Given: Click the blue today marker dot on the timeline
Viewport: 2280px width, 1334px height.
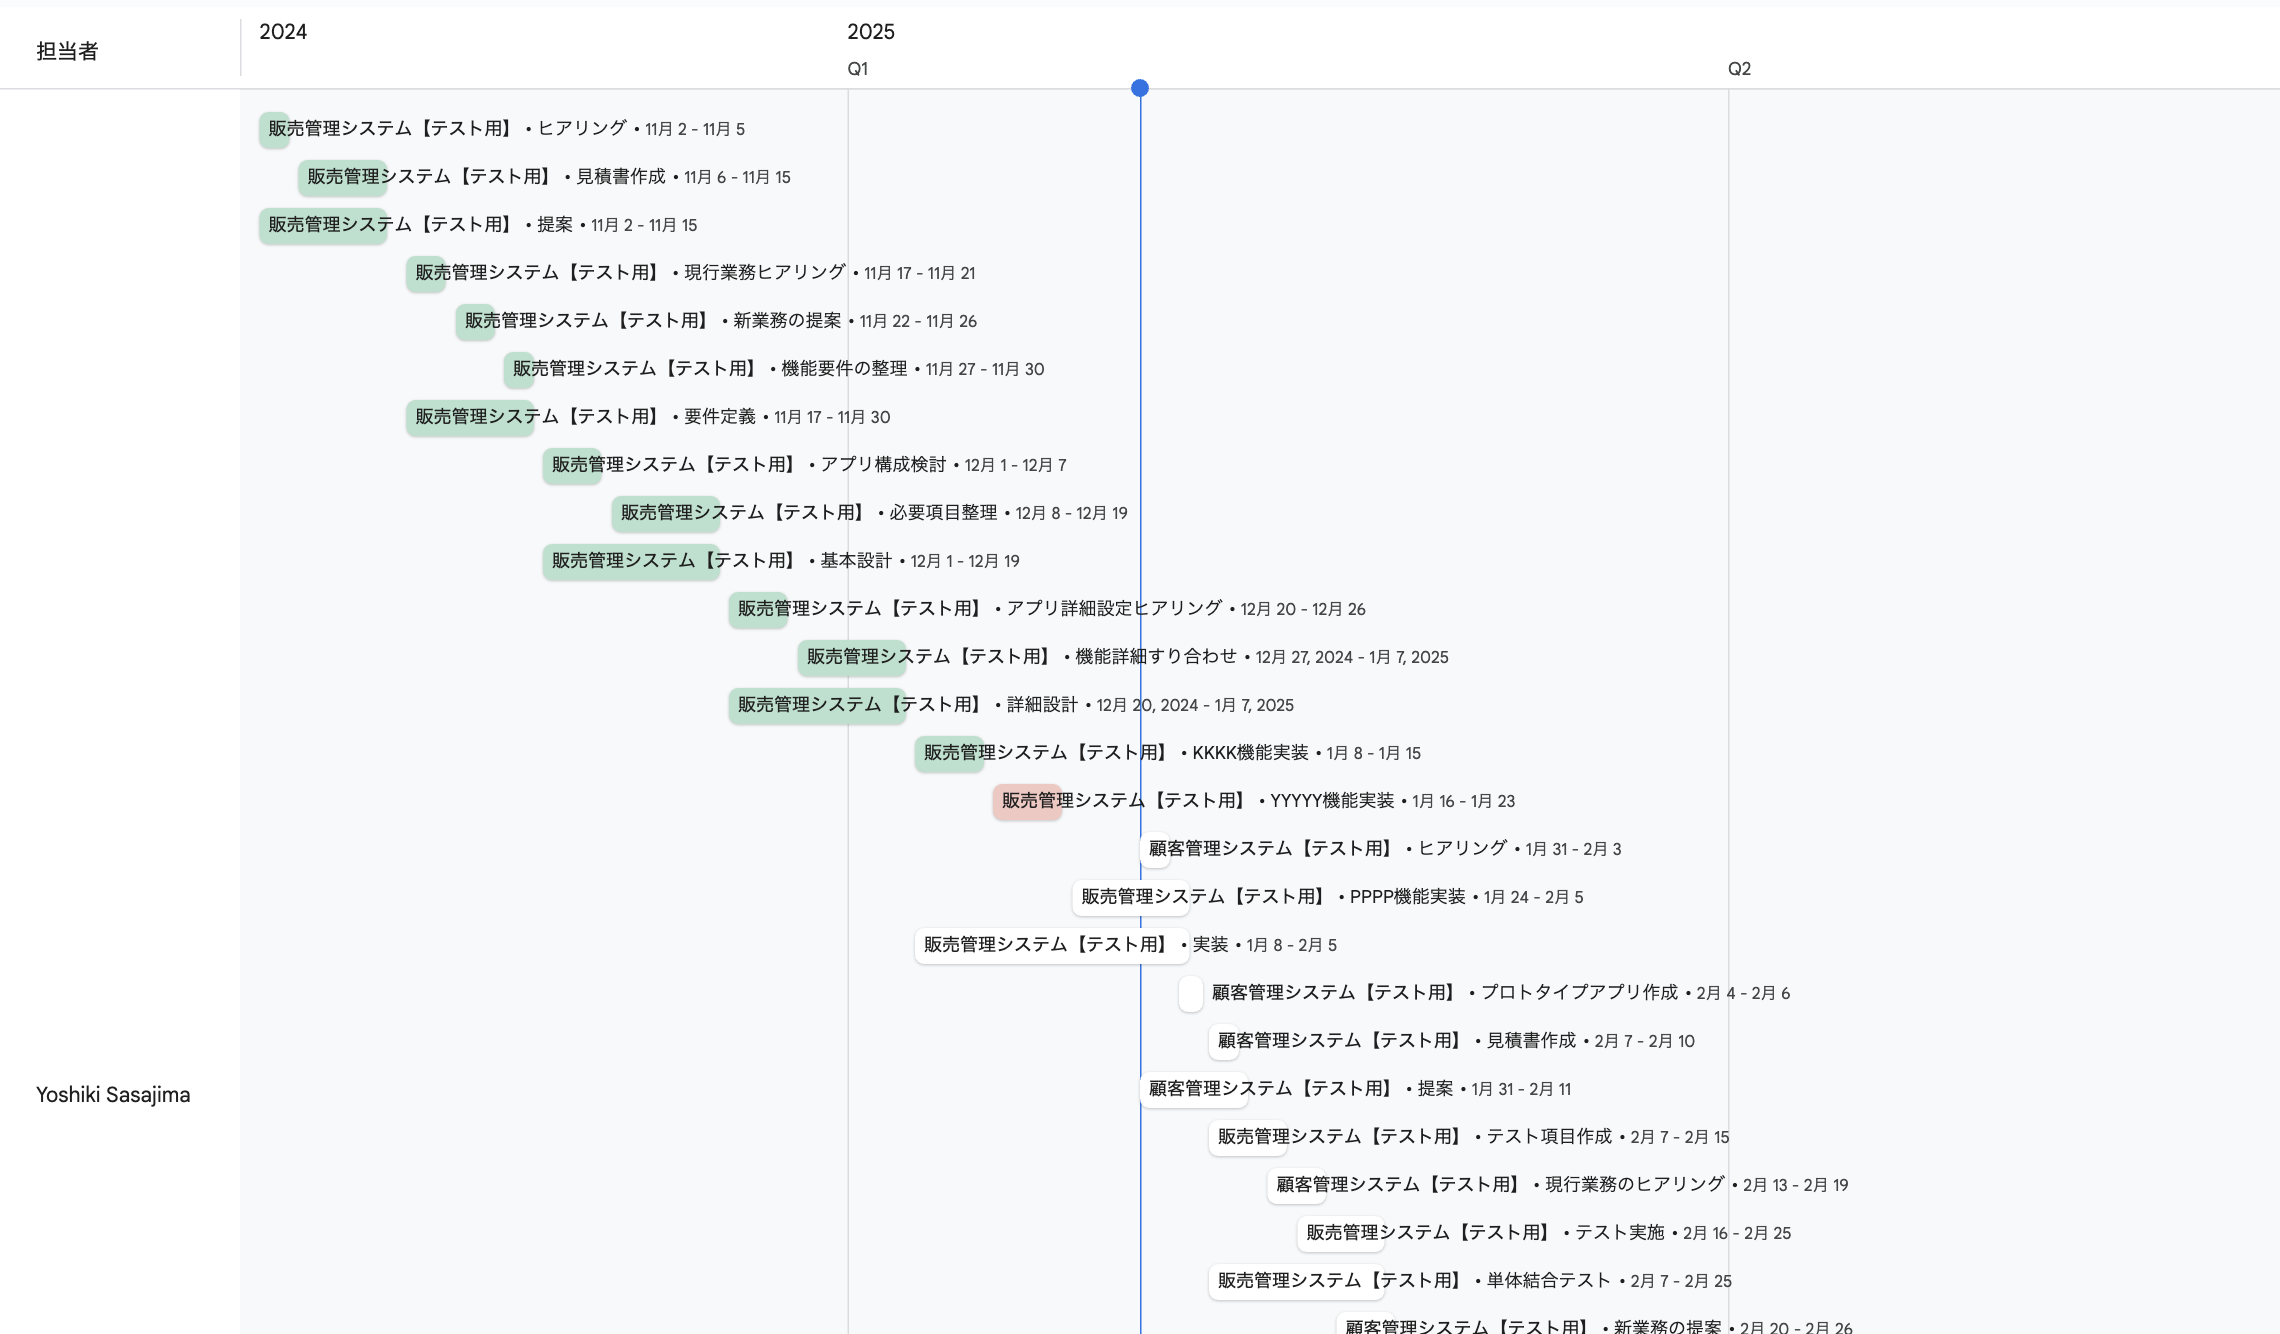Looking at the screenshot, I should coord(1140,87).
